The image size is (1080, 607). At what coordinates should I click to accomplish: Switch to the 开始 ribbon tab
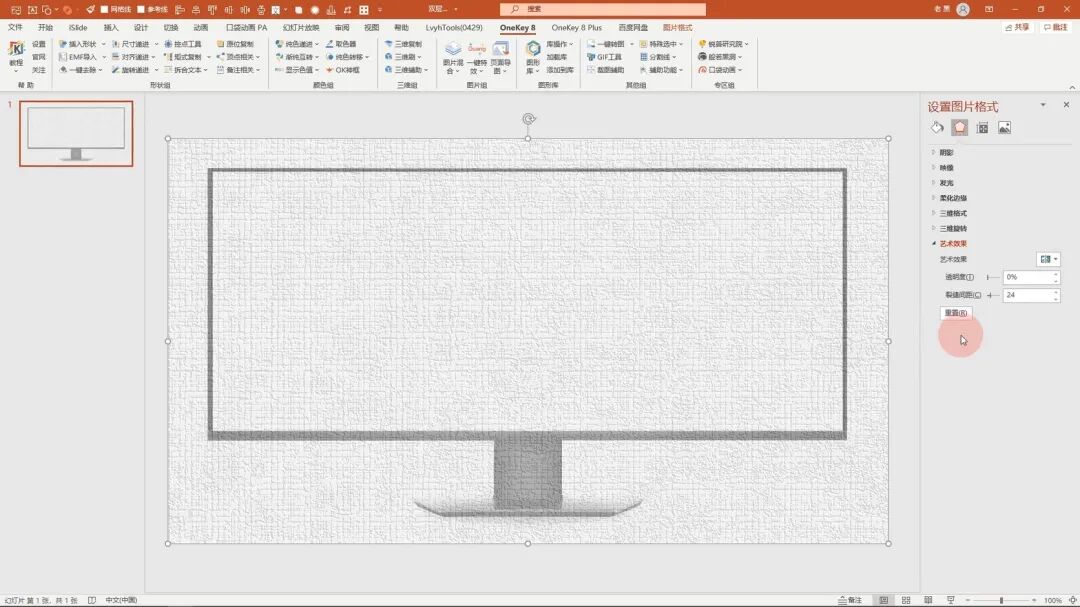45,28
